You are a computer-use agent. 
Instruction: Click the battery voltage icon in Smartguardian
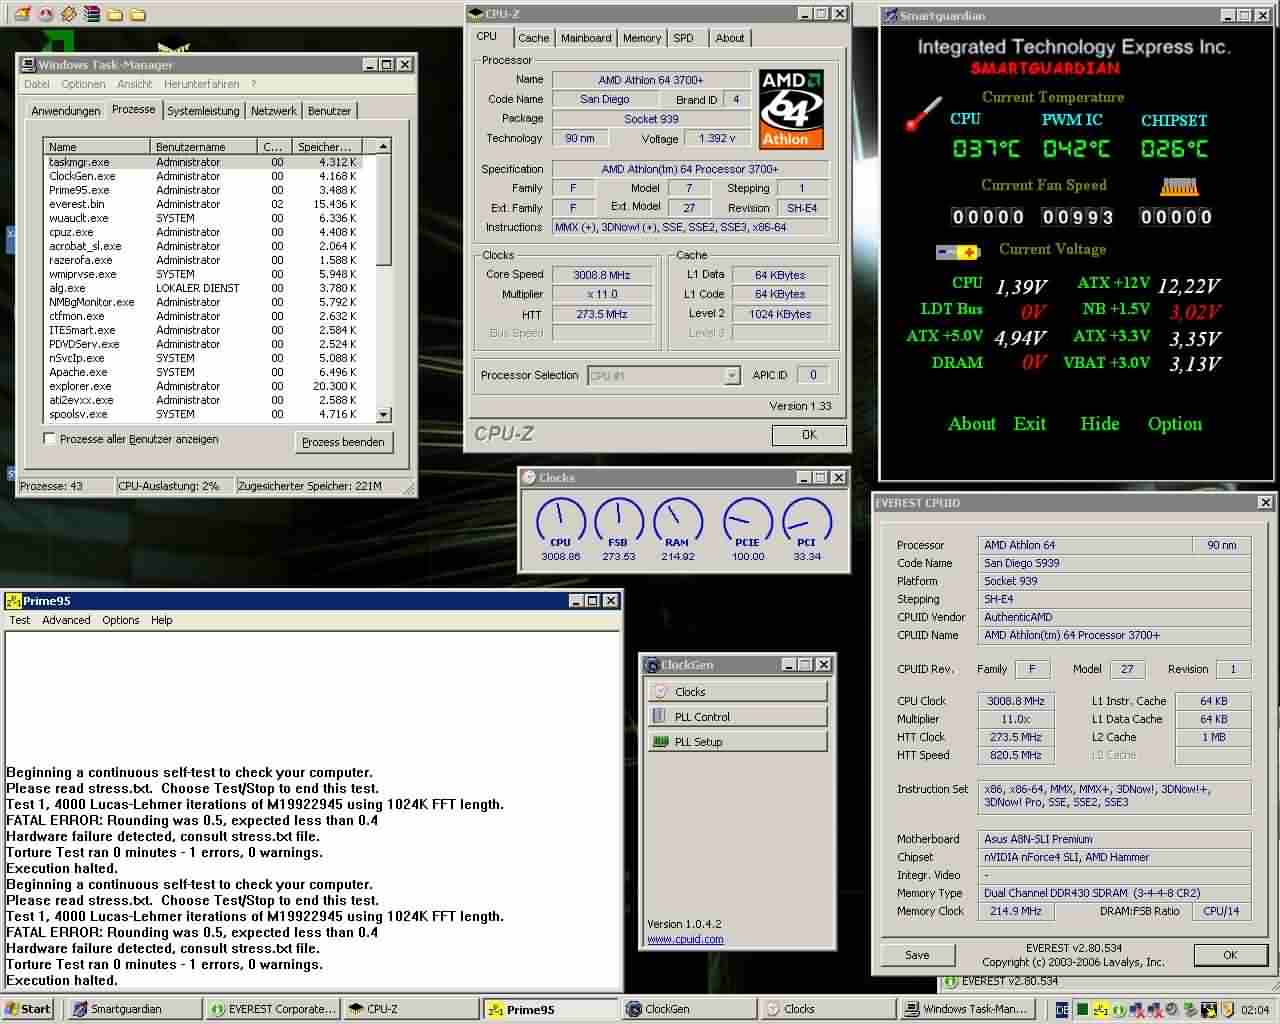[x=957, y=252]
